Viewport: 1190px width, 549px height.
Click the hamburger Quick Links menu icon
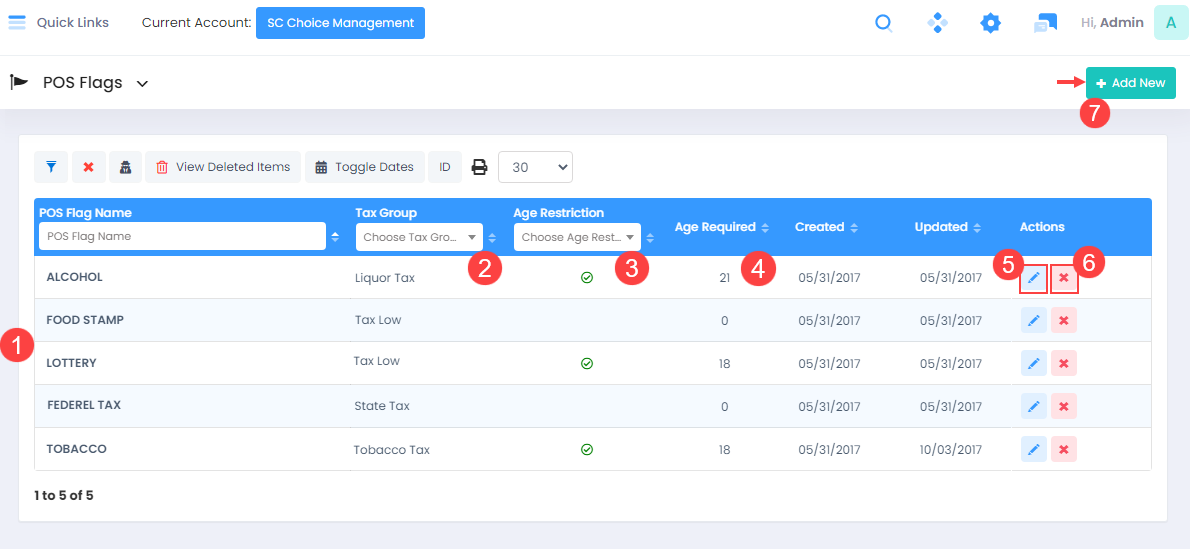17,23
